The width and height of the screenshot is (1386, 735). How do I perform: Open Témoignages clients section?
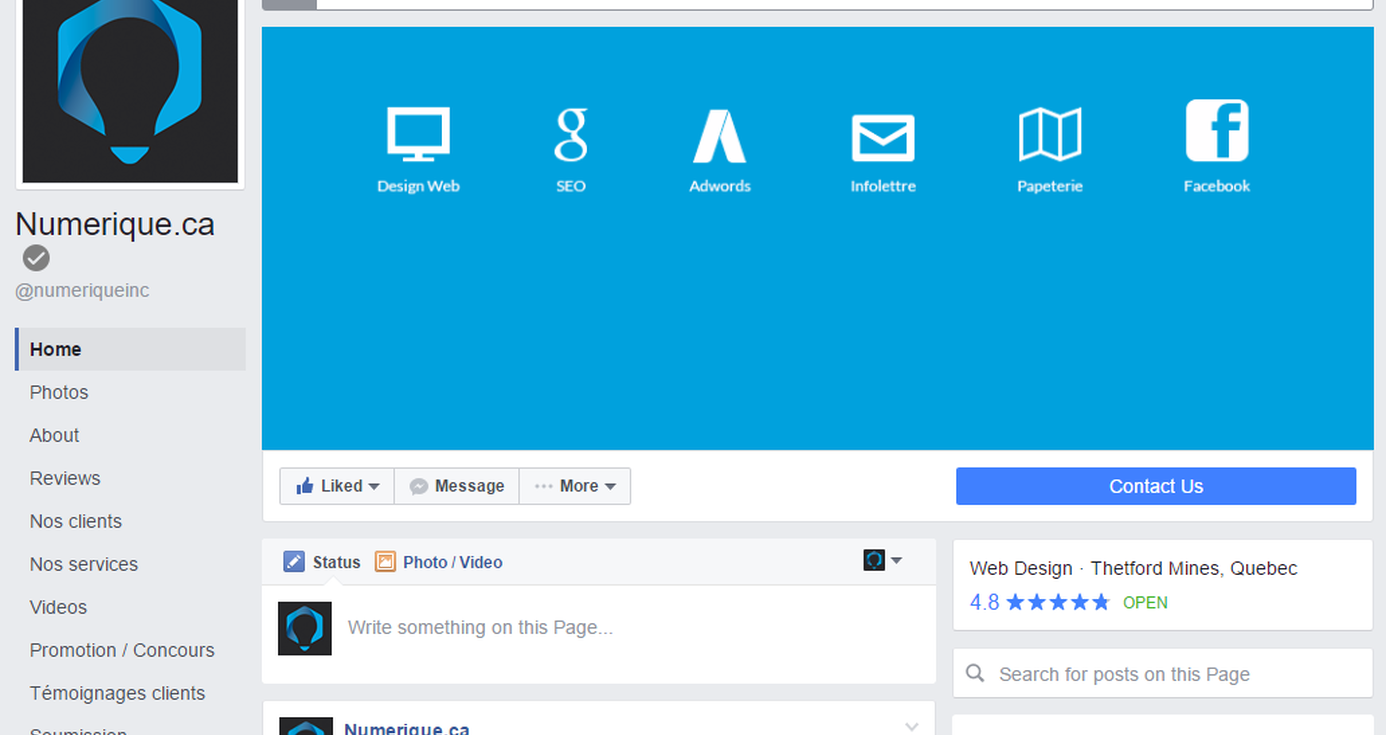pyautogui.click(x=117, y=693)
